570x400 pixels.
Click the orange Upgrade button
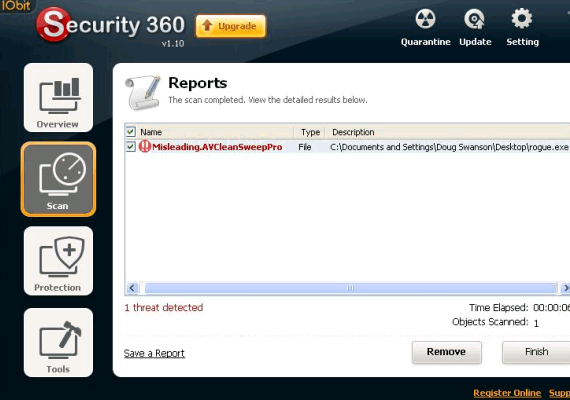coord(231,26)
